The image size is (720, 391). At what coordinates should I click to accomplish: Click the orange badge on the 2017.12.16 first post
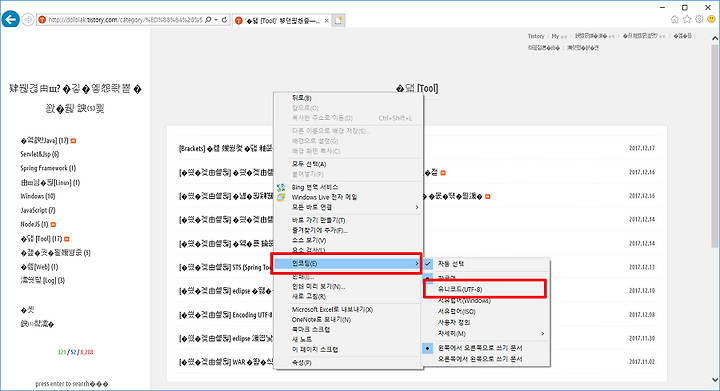point(443,173)
